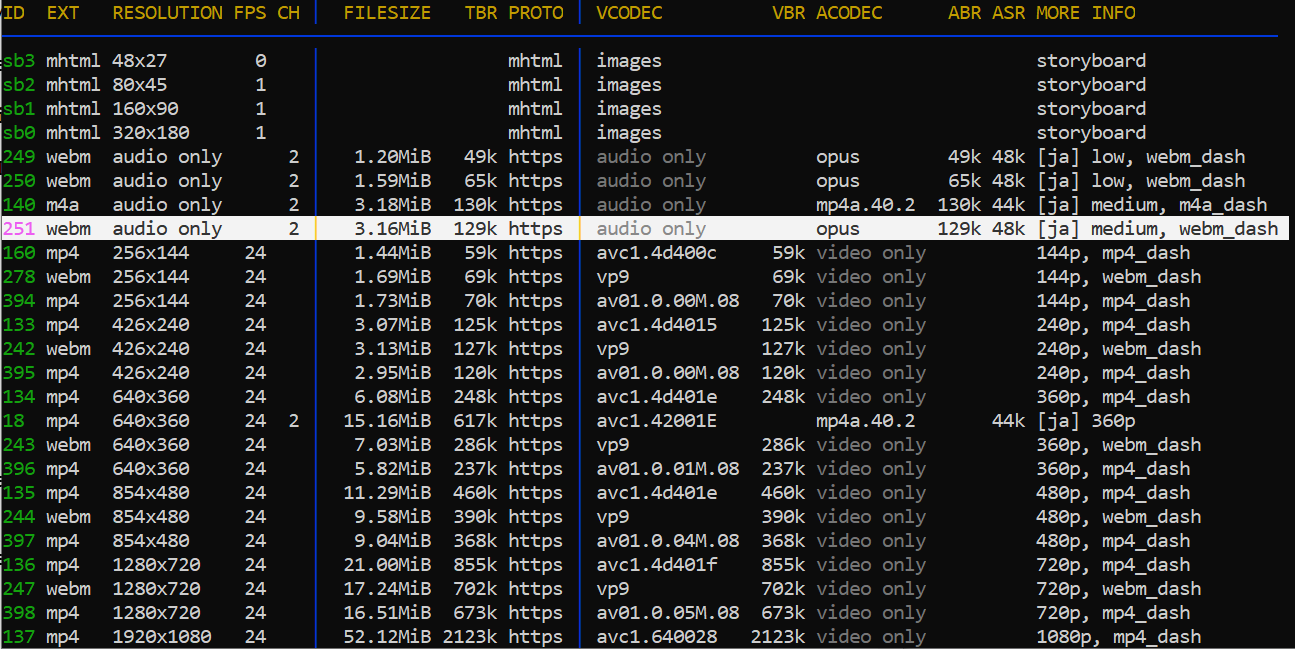Click the 7.03MiB filesize value
The height and width of the screenshot is (649, 1295).
pos(393,445)
